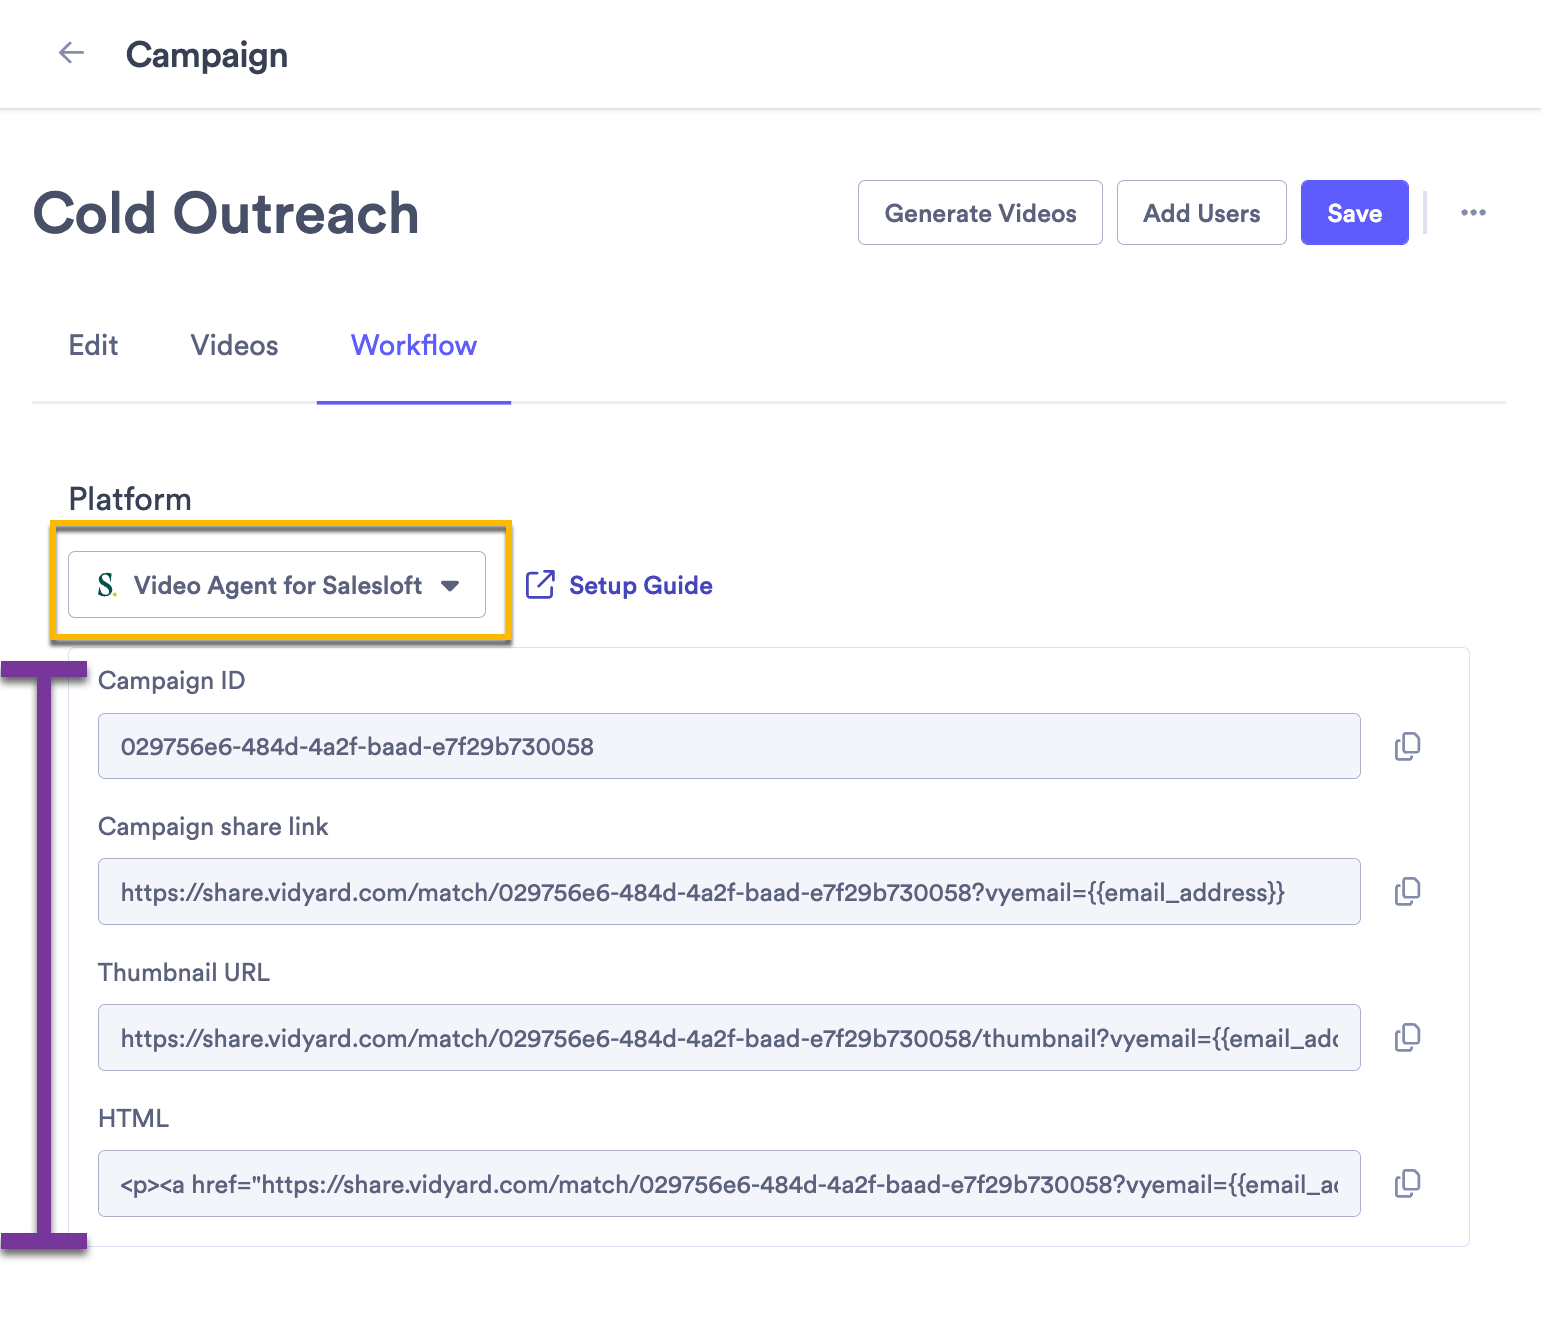Image resolution: width=1542 pixels, height=1336 pixels.
Task: Open the more options ellipsis menu
Action: (x=1473, y=213)
